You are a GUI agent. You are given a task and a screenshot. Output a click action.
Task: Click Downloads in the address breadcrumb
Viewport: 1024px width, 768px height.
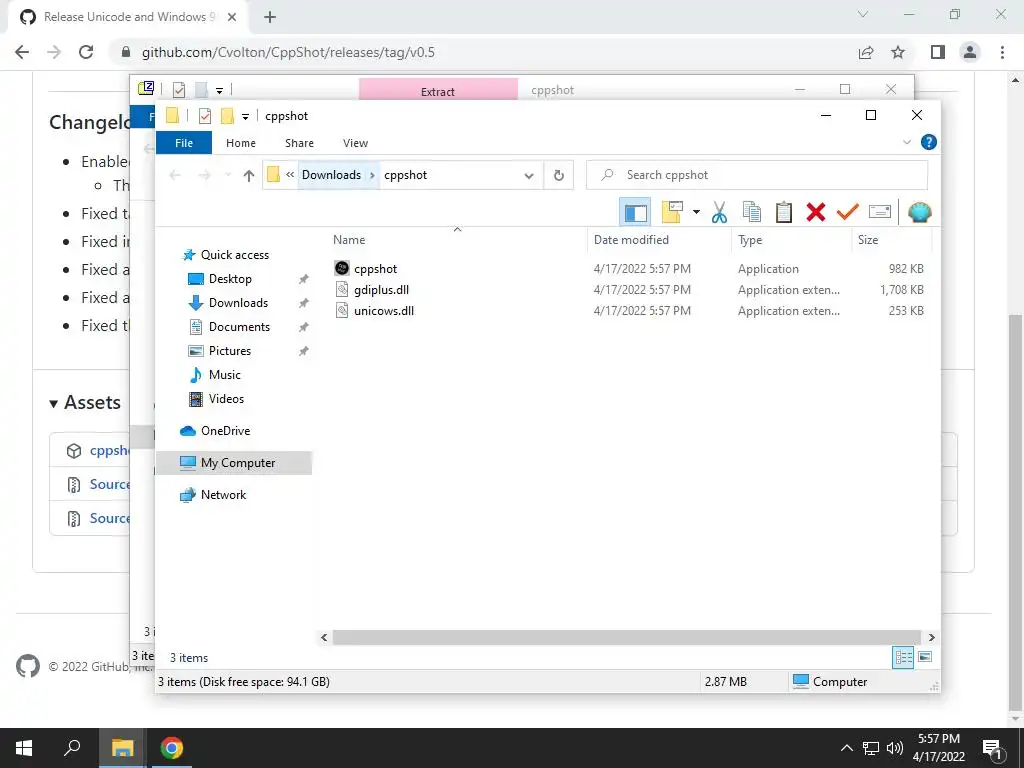click(x=331, y=175)
